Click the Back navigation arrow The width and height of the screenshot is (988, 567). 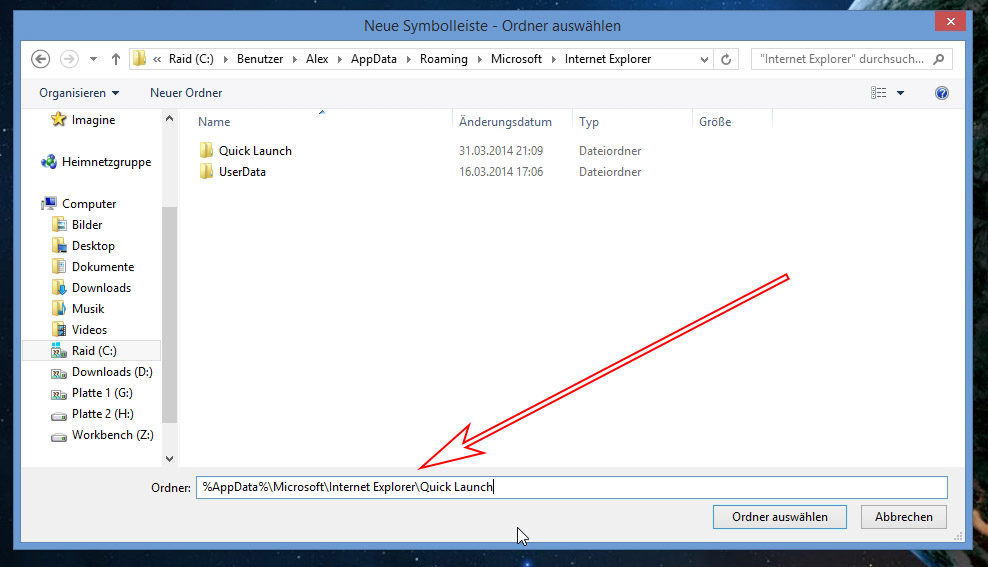41,59
